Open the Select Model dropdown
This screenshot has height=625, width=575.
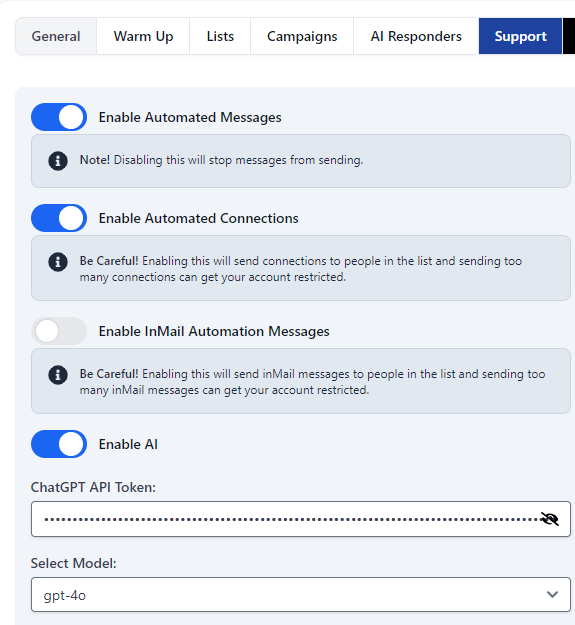[301, 594]
